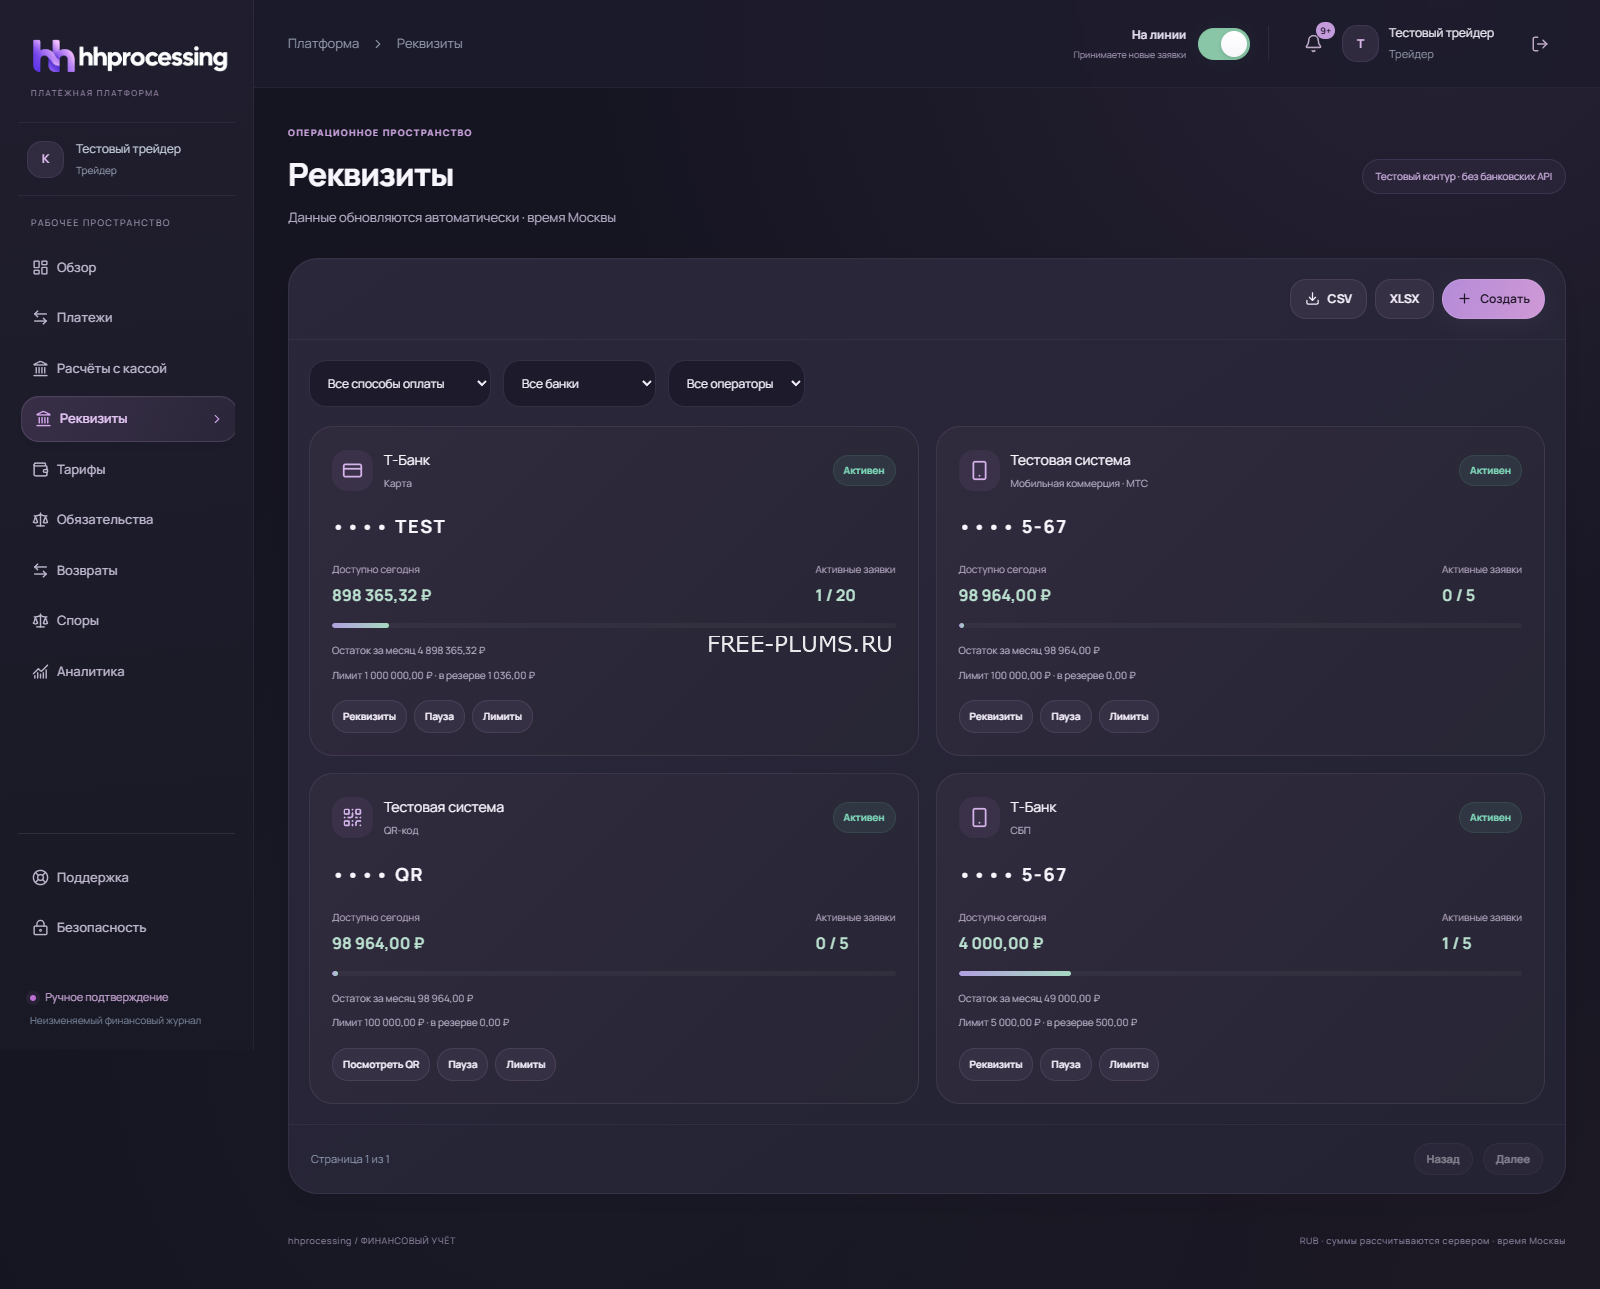
Task: Click the Активен badge on Т-Банк Карта
Action: [864, 471]
